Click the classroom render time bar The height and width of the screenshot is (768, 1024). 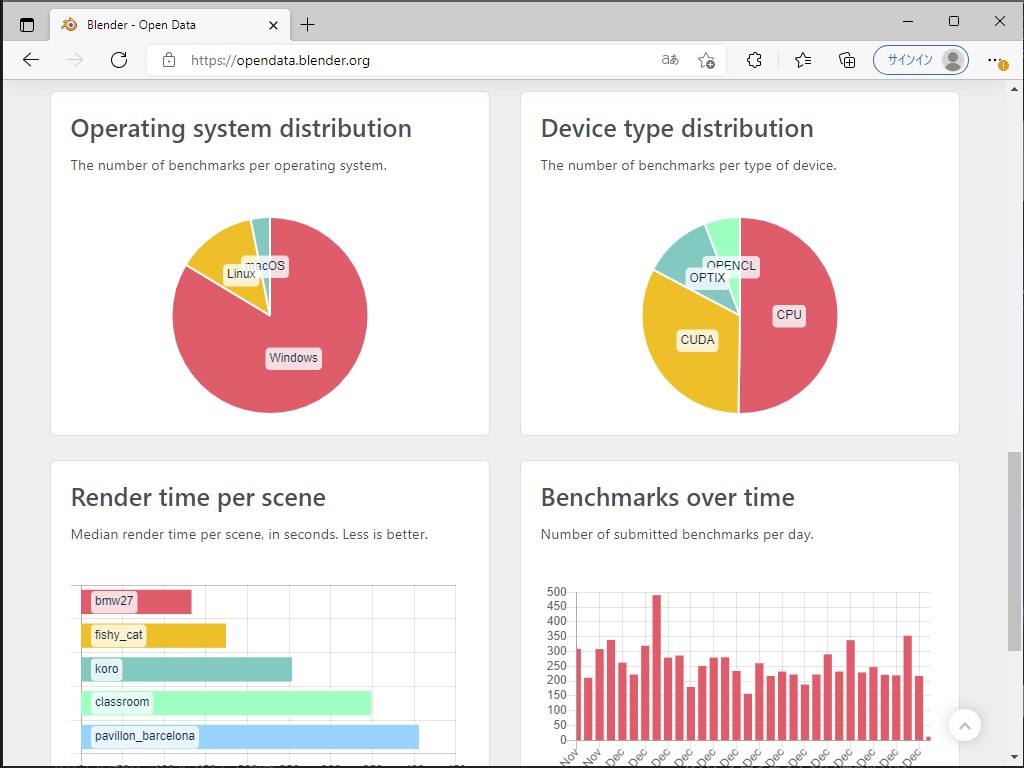226,703
